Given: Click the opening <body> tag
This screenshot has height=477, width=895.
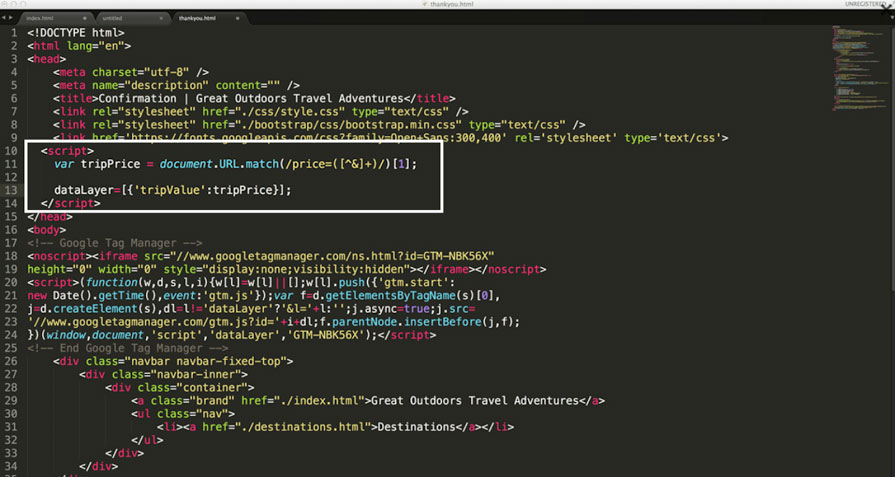Looking at the screenshot, I should pos(47,229).
